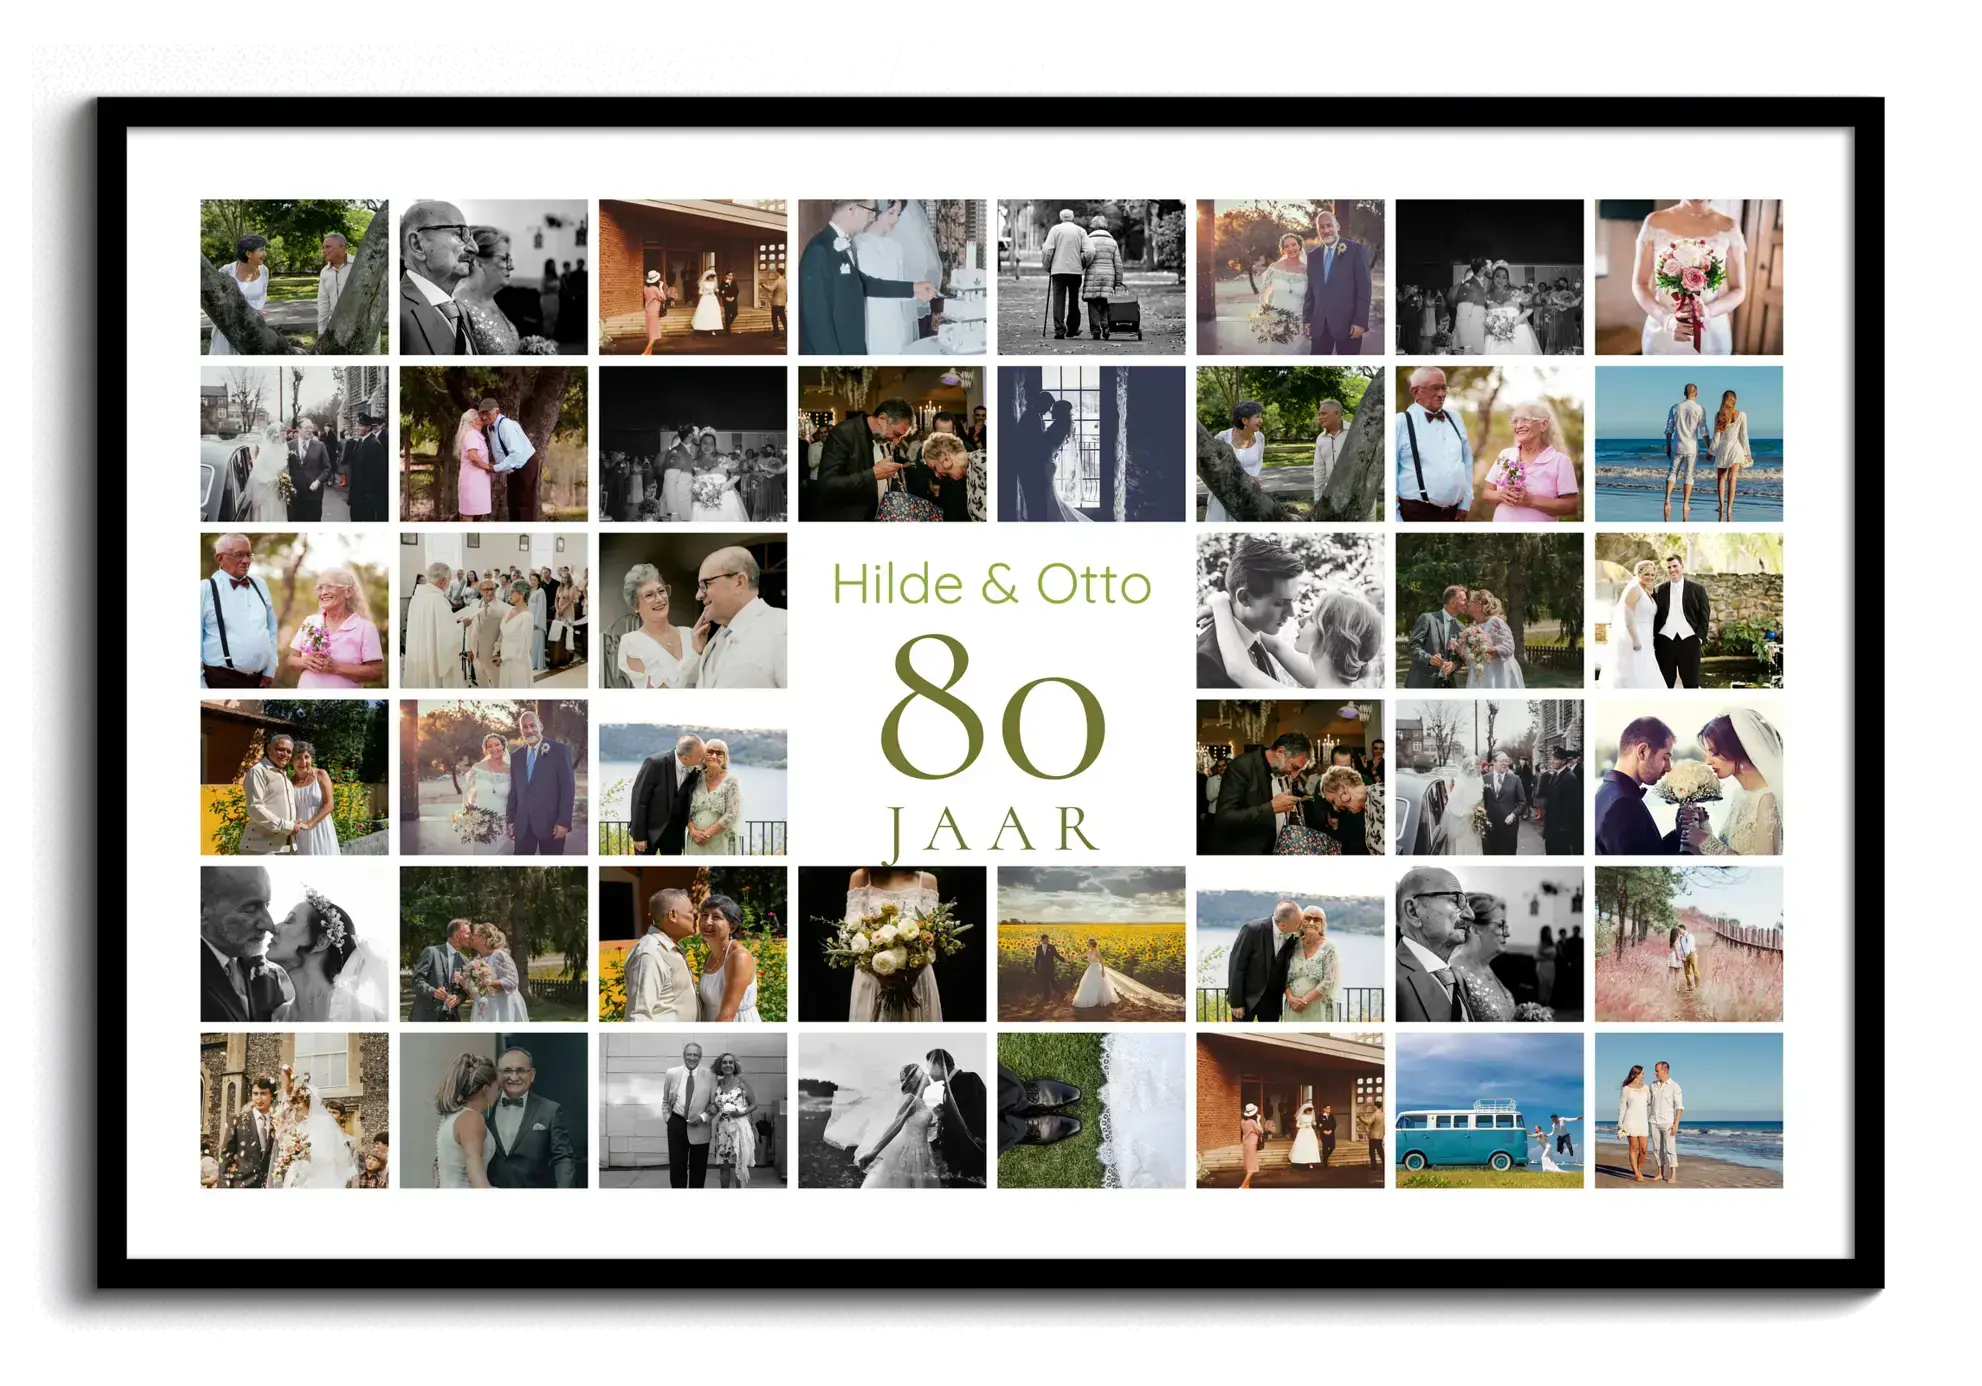Click the 'Hilde & Otto' title text

[x=991, y=584]
